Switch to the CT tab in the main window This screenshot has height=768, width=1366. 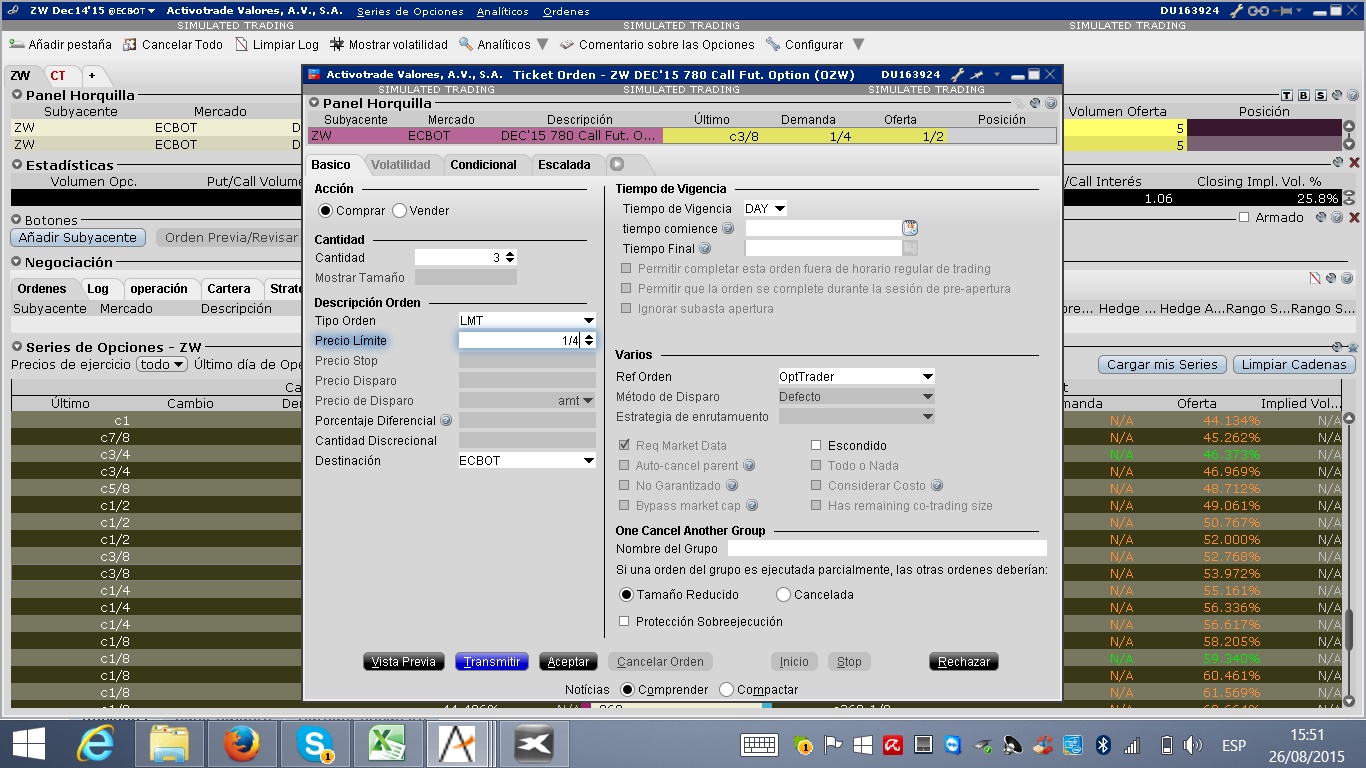(58, 76)
